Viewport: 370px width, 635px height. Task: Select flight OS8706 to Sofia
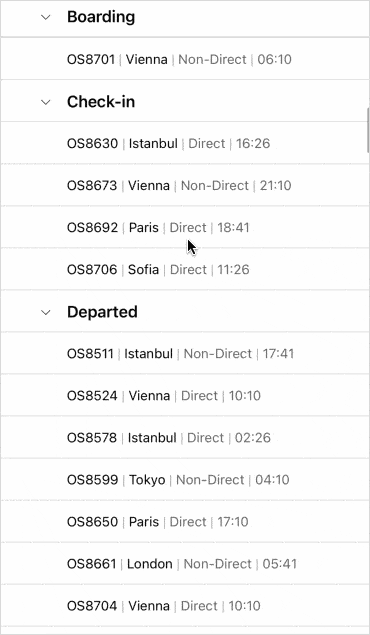pos(185,269)
